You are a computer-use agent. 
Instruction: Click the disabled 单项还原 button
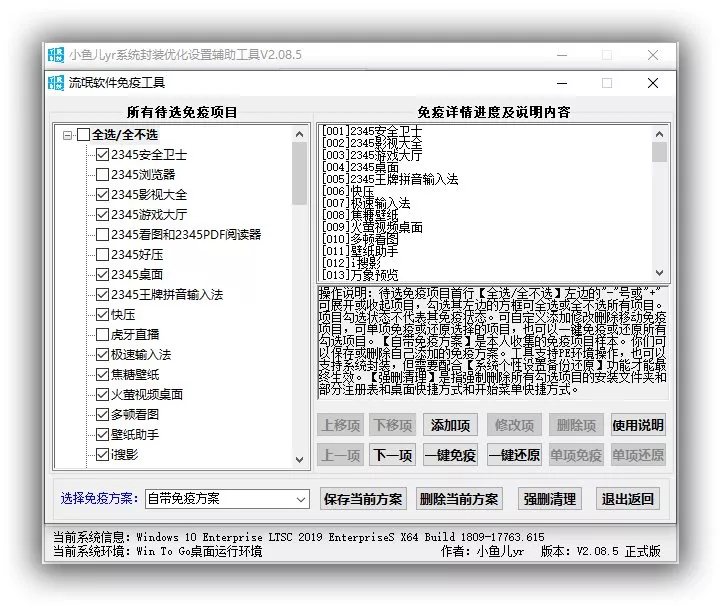638,455
